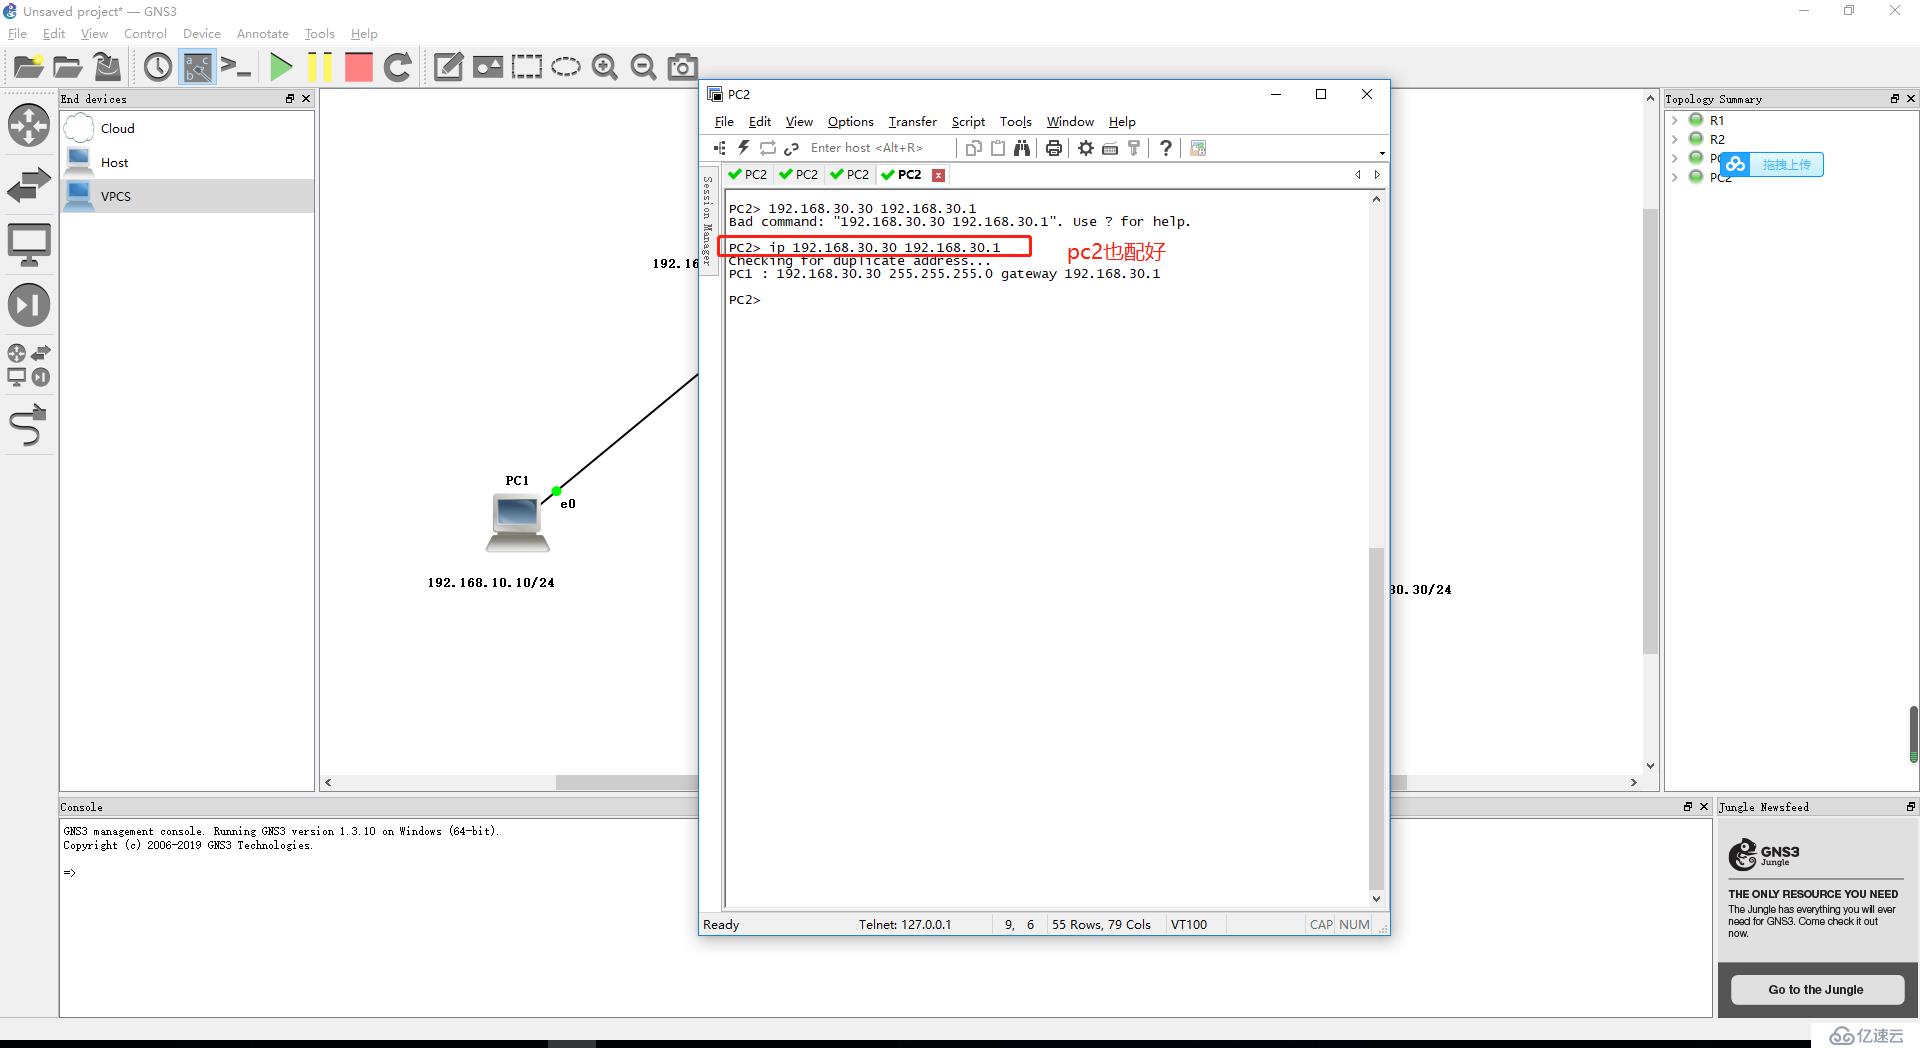Select the PC1 node on the canvas
This screenshot has width=1920, height=1048.
pos(517,523)
